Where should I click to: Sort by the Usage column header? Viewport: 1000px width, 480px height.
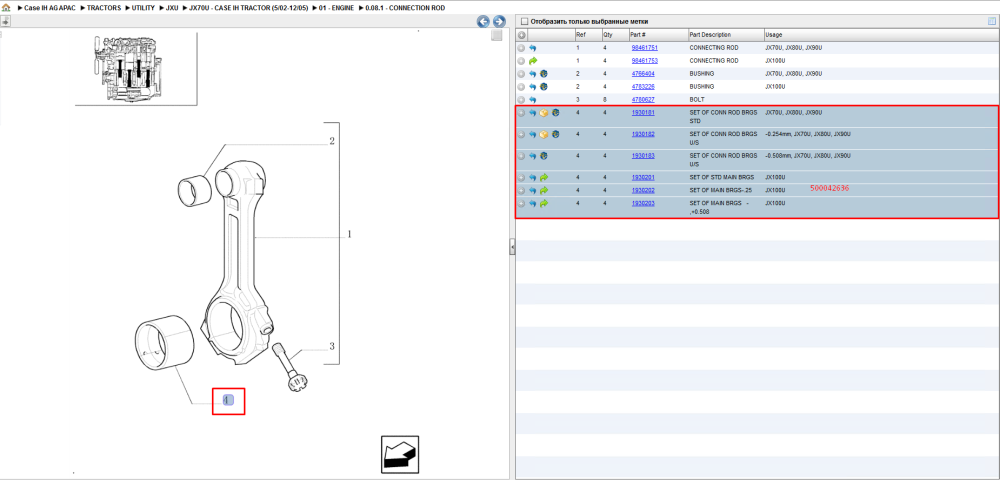tap(881, 35)
